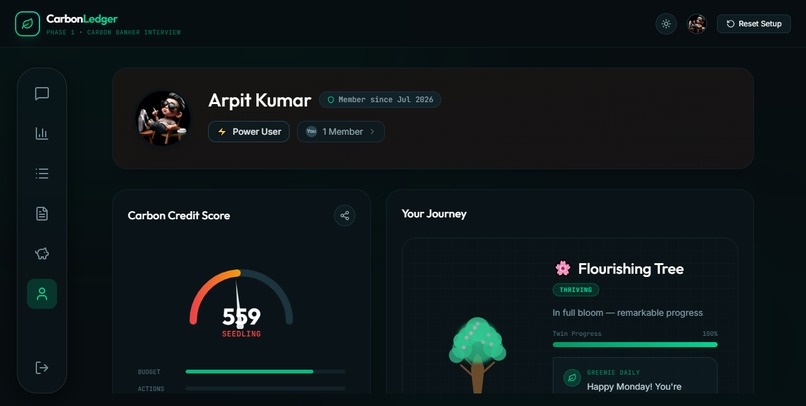Click the Member since Jul 2026 badge

[380, 100]
